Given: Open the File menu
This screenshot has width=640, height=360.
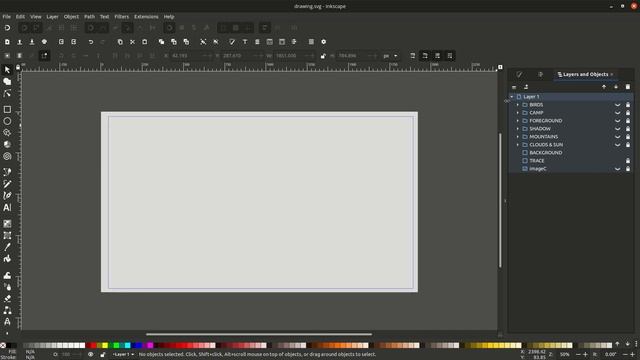Looking at the screenshot, I should tap(7, 17).
